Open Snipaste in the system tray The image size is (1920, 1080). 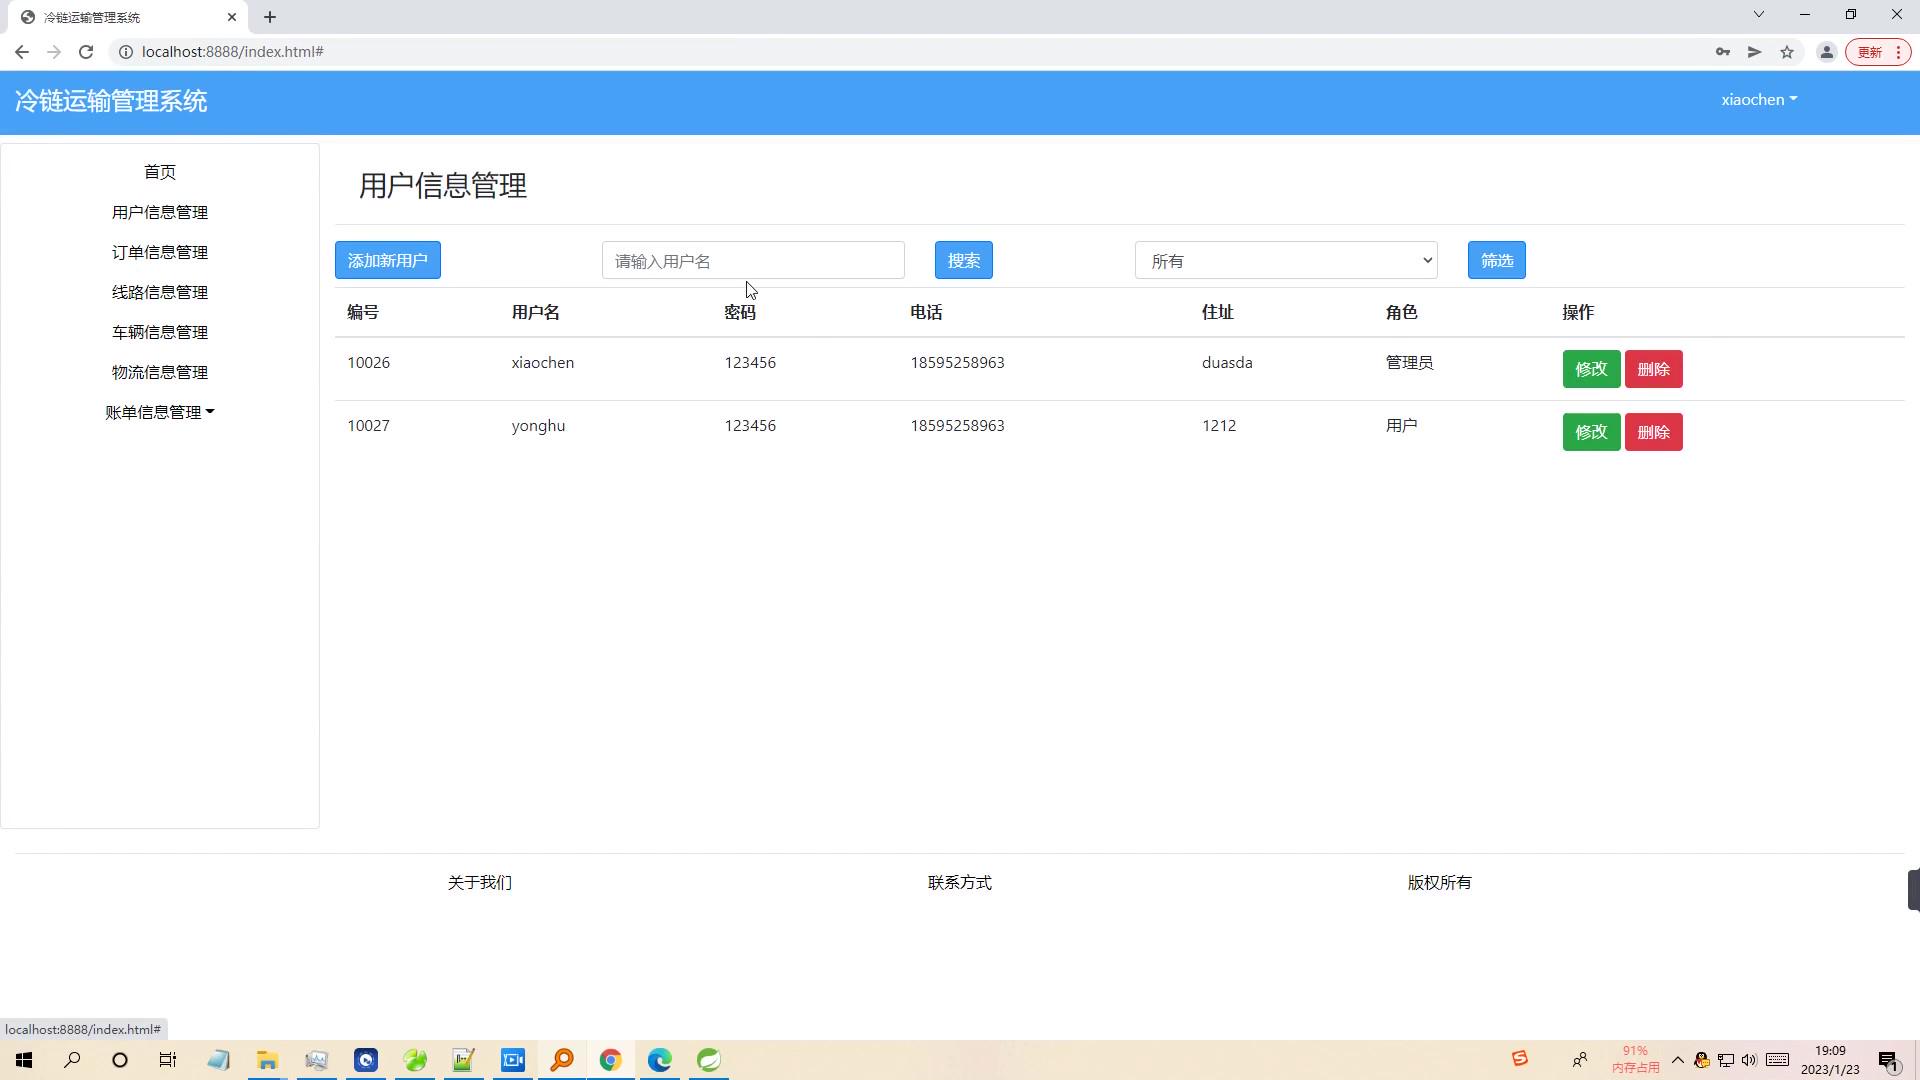tap(1519, 1059)
